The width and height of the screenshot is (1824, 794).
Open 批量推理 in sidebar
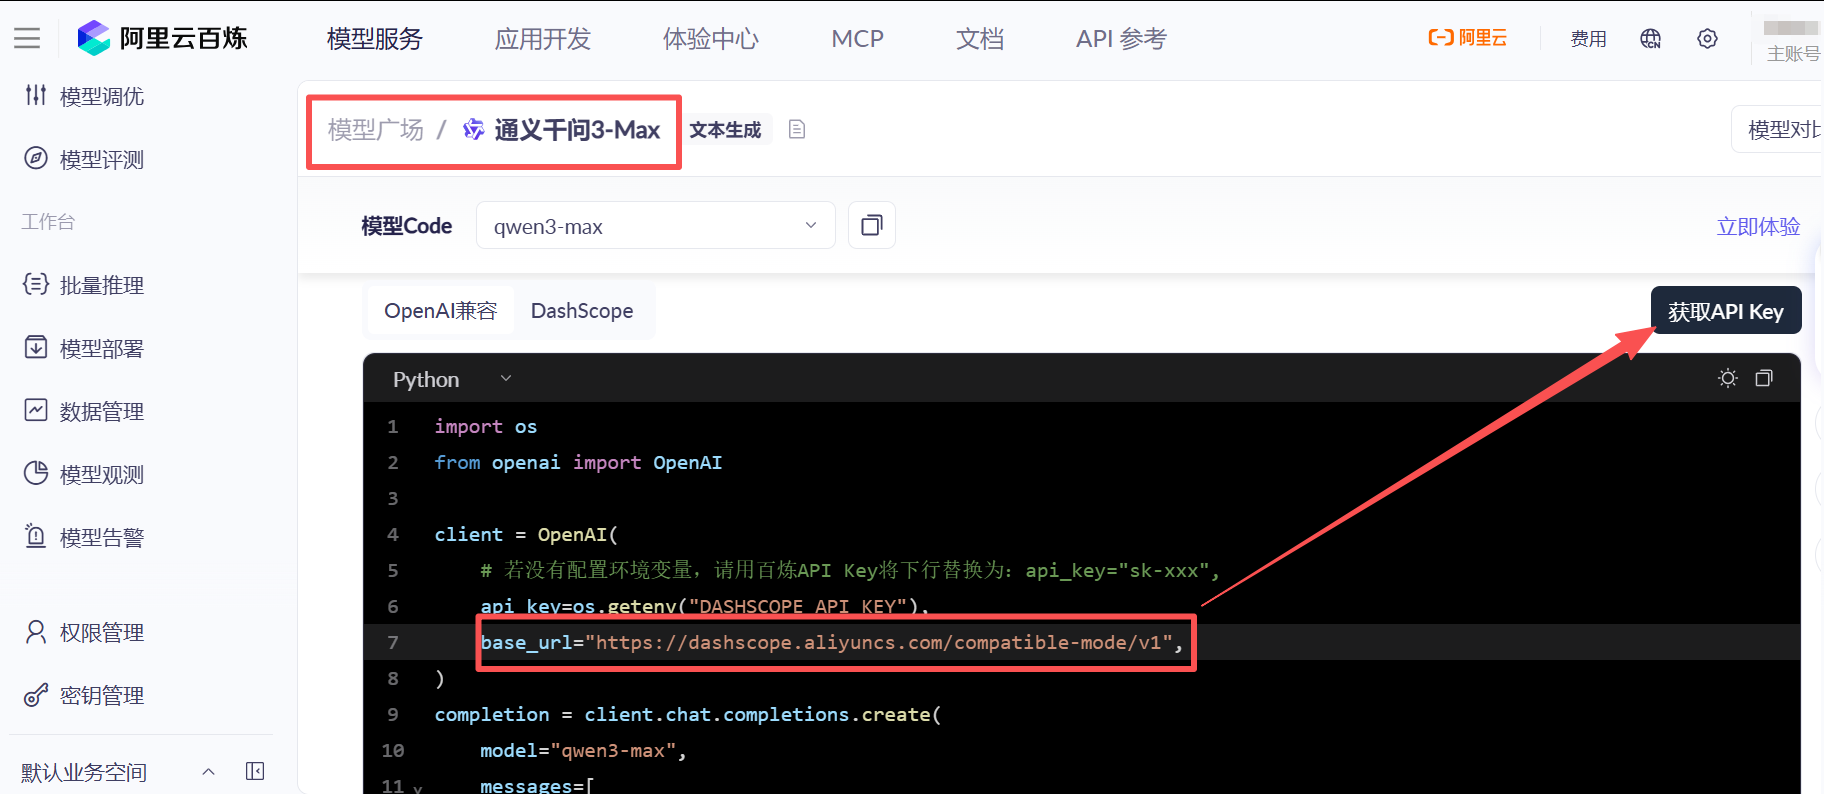102,285
